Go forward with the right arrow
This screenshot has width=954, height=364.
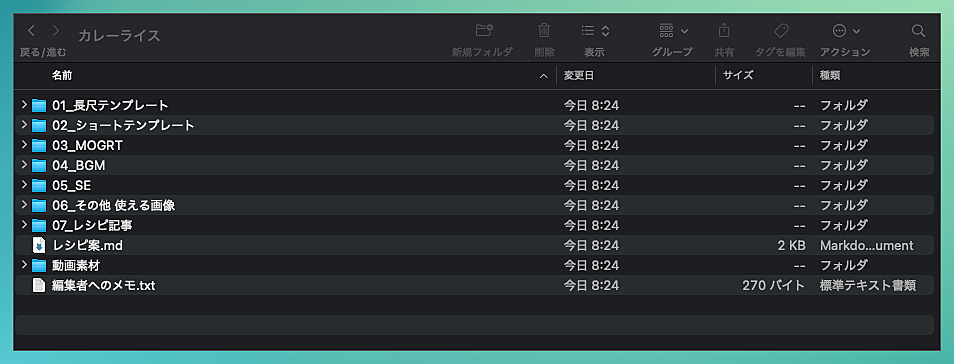(x=56, y=30)
